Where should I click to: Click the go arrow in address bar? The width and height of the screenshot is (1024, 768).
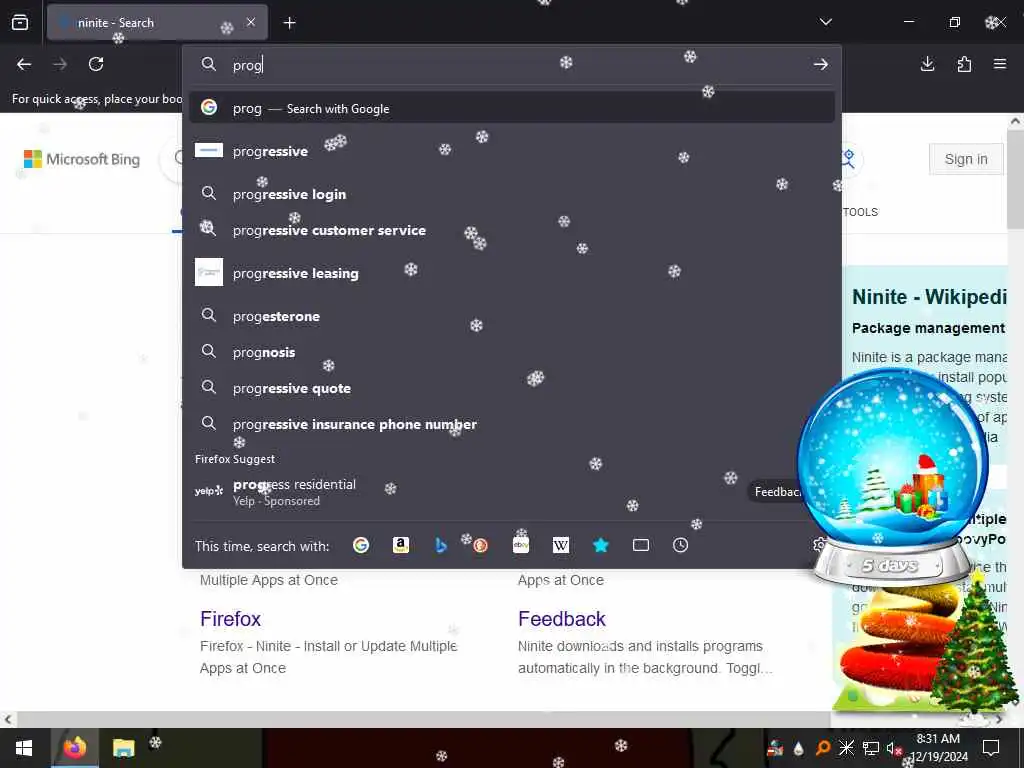[821, 65]
